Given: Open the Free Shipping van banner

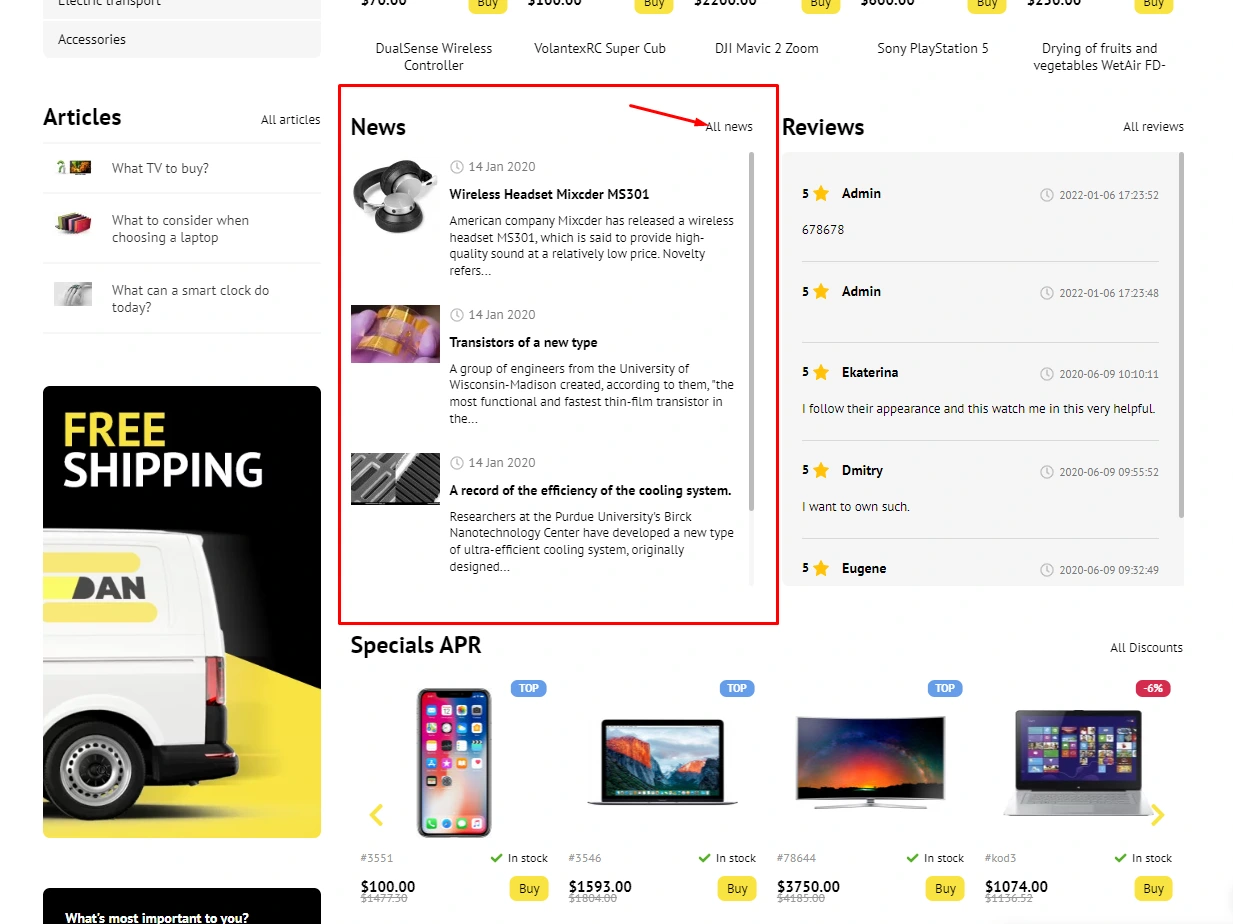Looking at the screenshot, I should [x=182, y=612].
